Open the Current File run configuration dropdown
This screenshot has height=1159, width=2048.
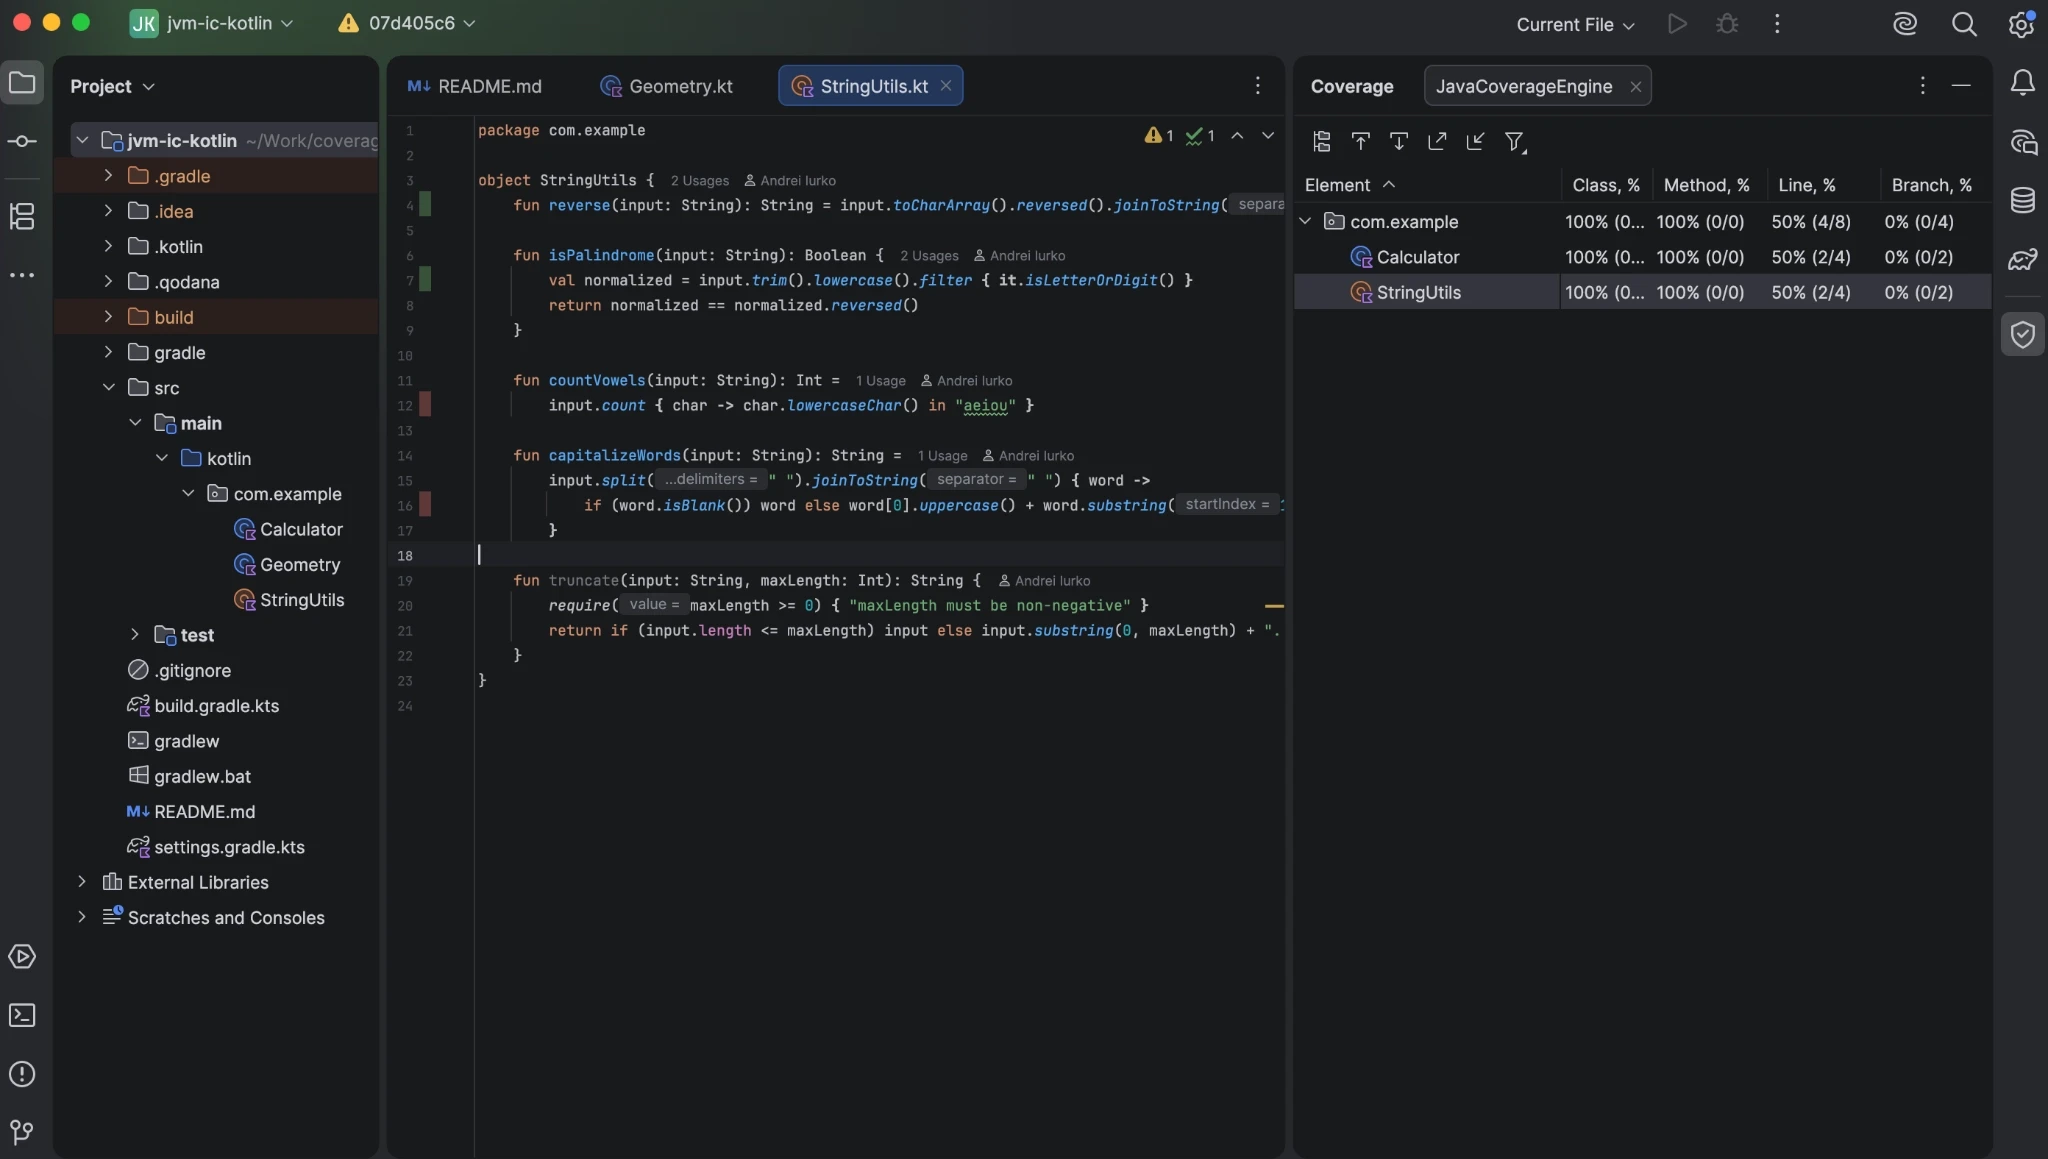1575,24
